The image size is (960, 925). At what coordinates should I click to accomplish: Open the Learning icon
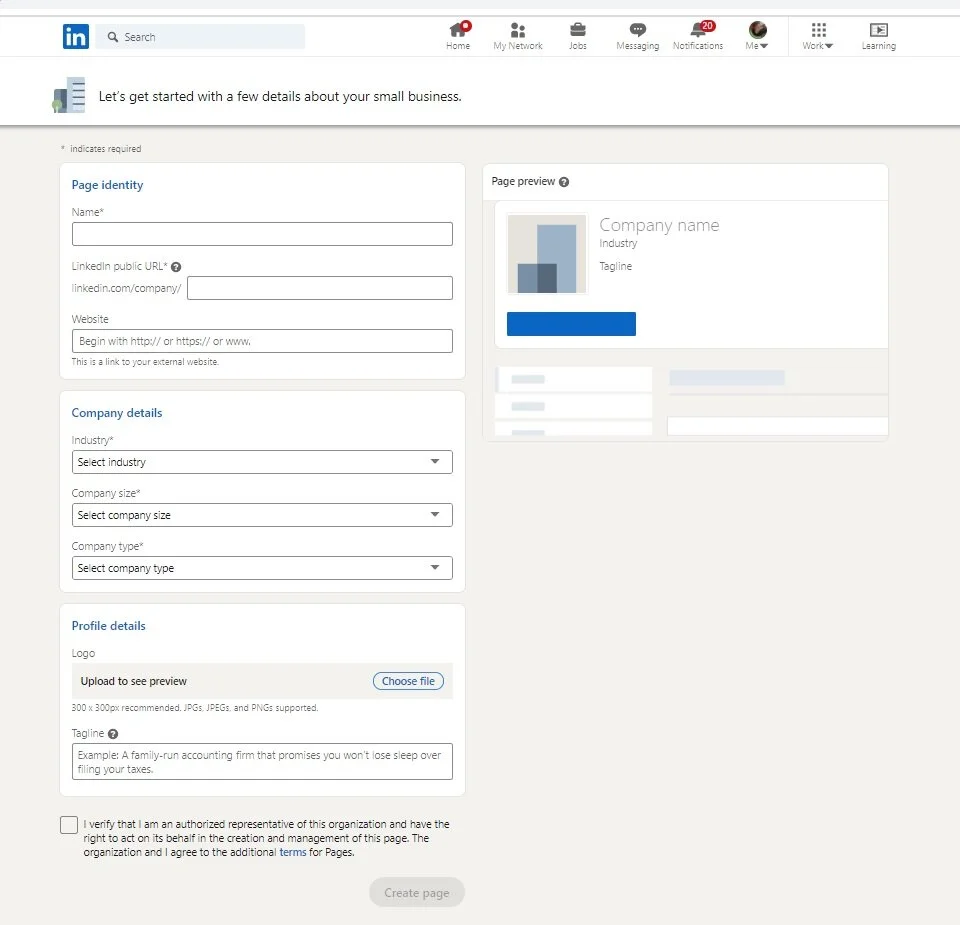pyautogui.click(x=879, y=30)
